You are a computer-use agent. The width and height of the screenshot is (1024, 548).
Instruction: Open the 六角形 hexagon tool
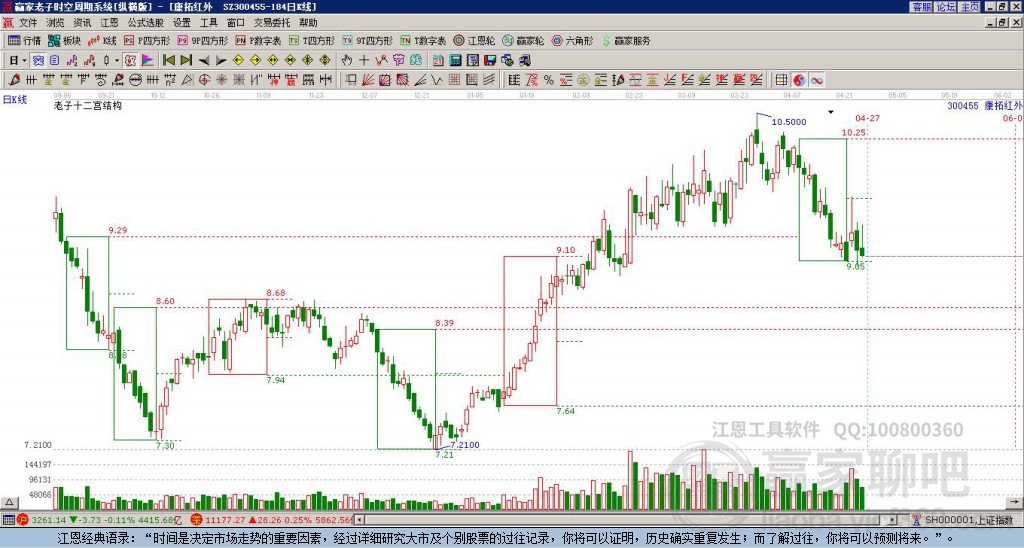pos(572,40)
